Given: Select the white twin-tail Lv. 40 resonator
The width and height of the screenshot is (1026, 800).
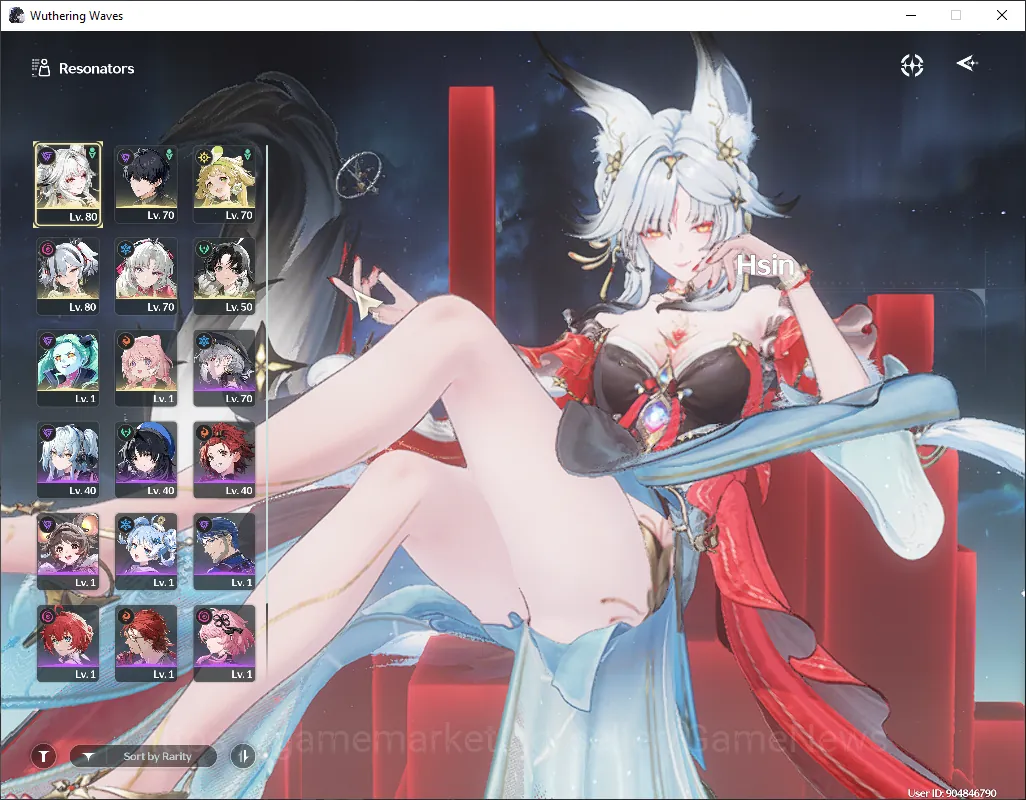Looking at the screenshot, I should tap(68, 460).
